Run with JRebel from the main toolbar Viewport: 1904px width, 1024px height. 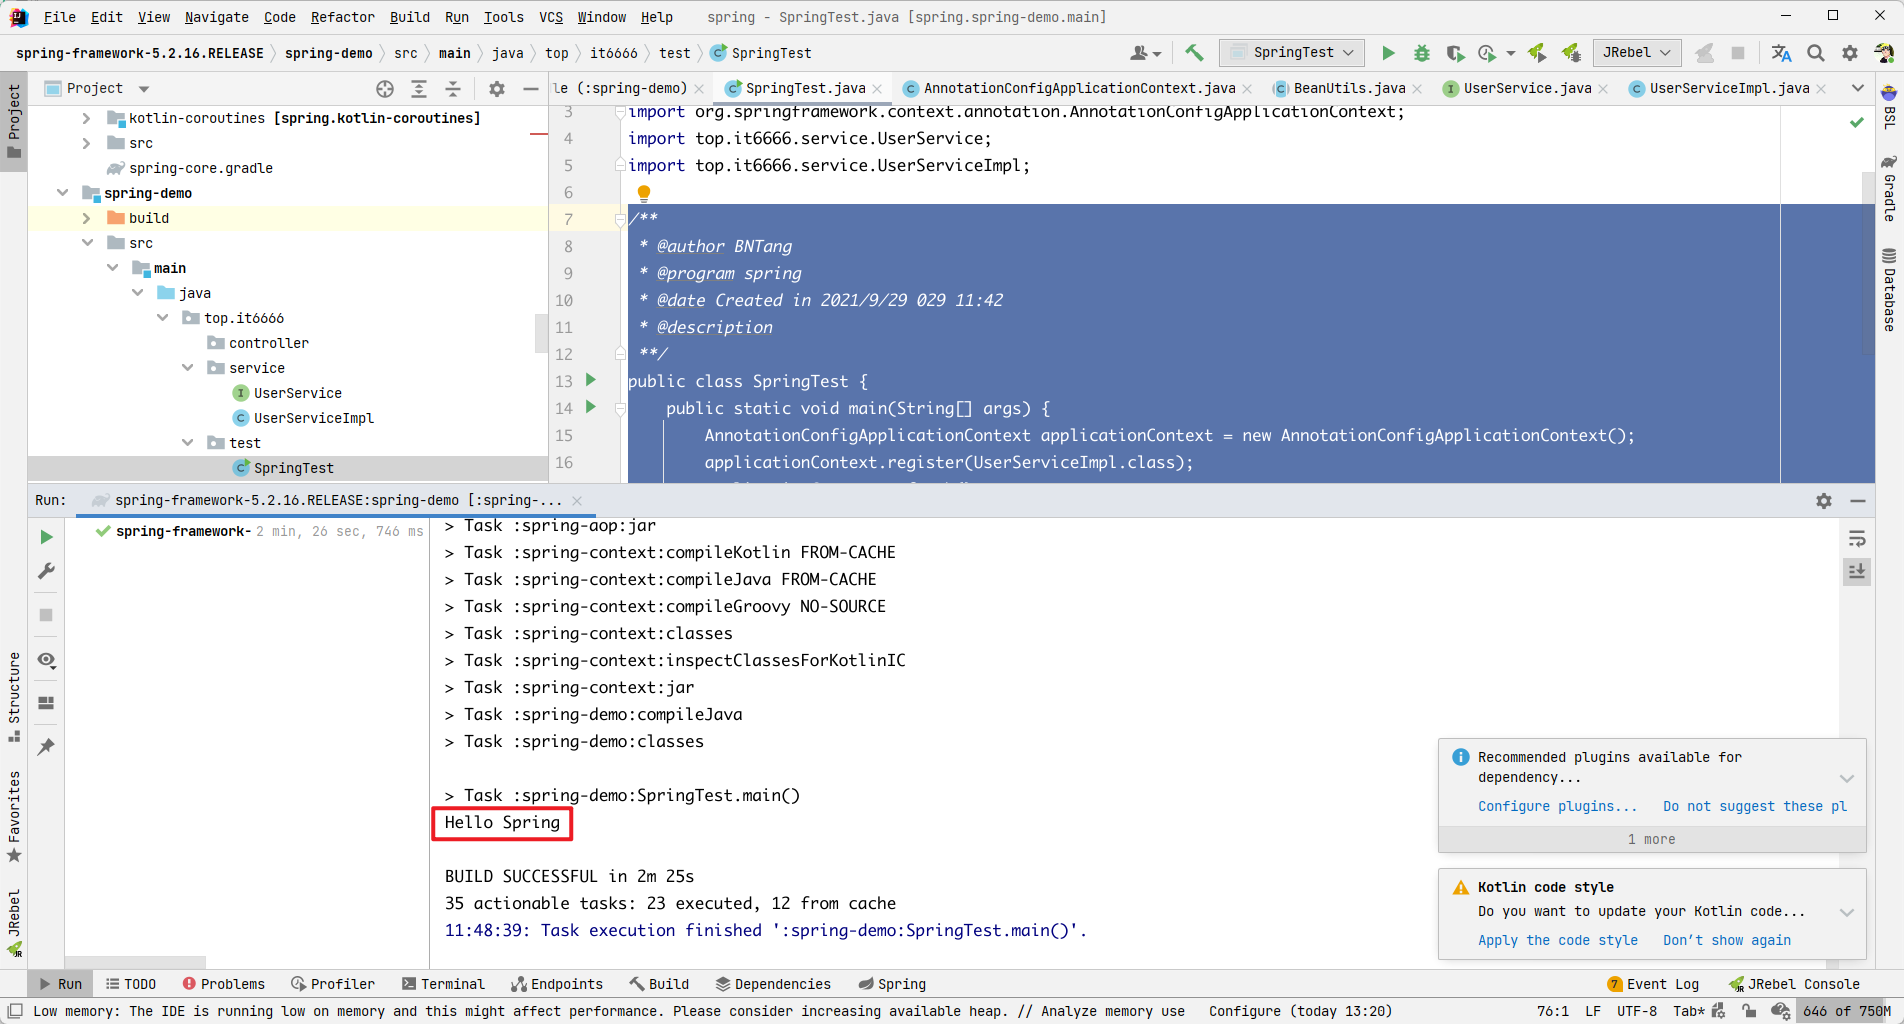[1537, 53]
